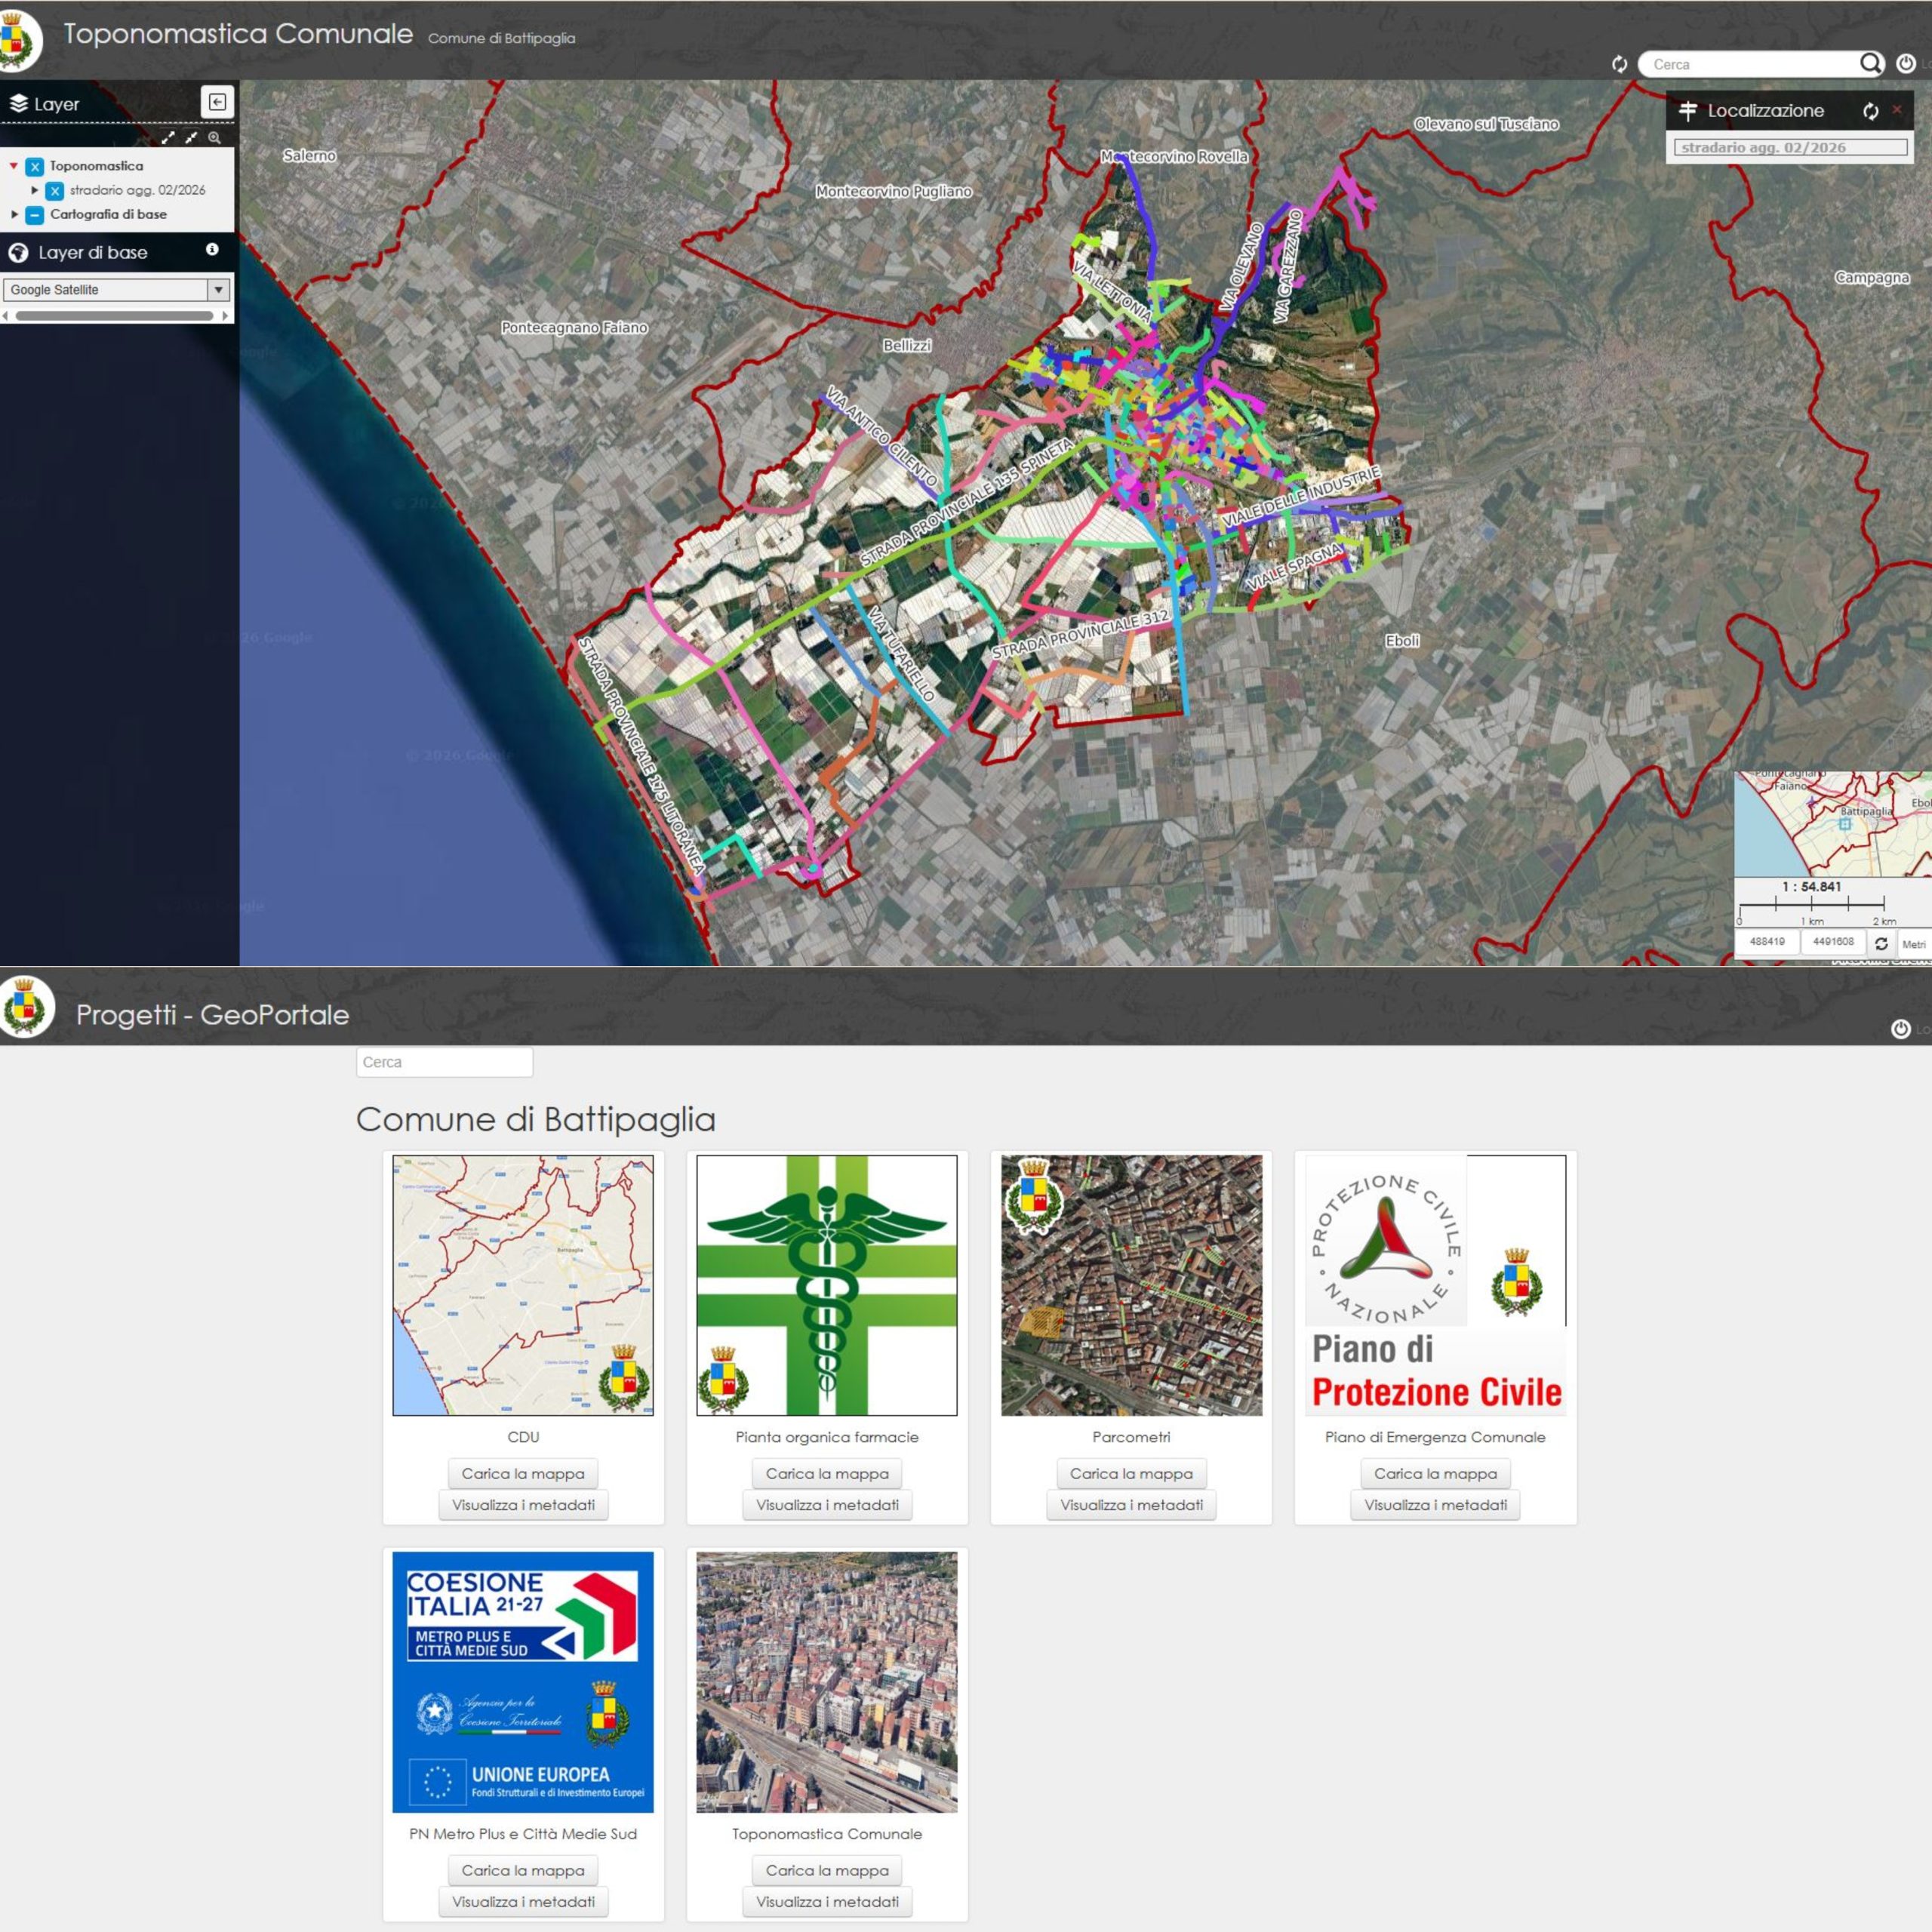Click the refresh icon left of top search
The image size is (1932, 1932).
tap(1619, 64)
